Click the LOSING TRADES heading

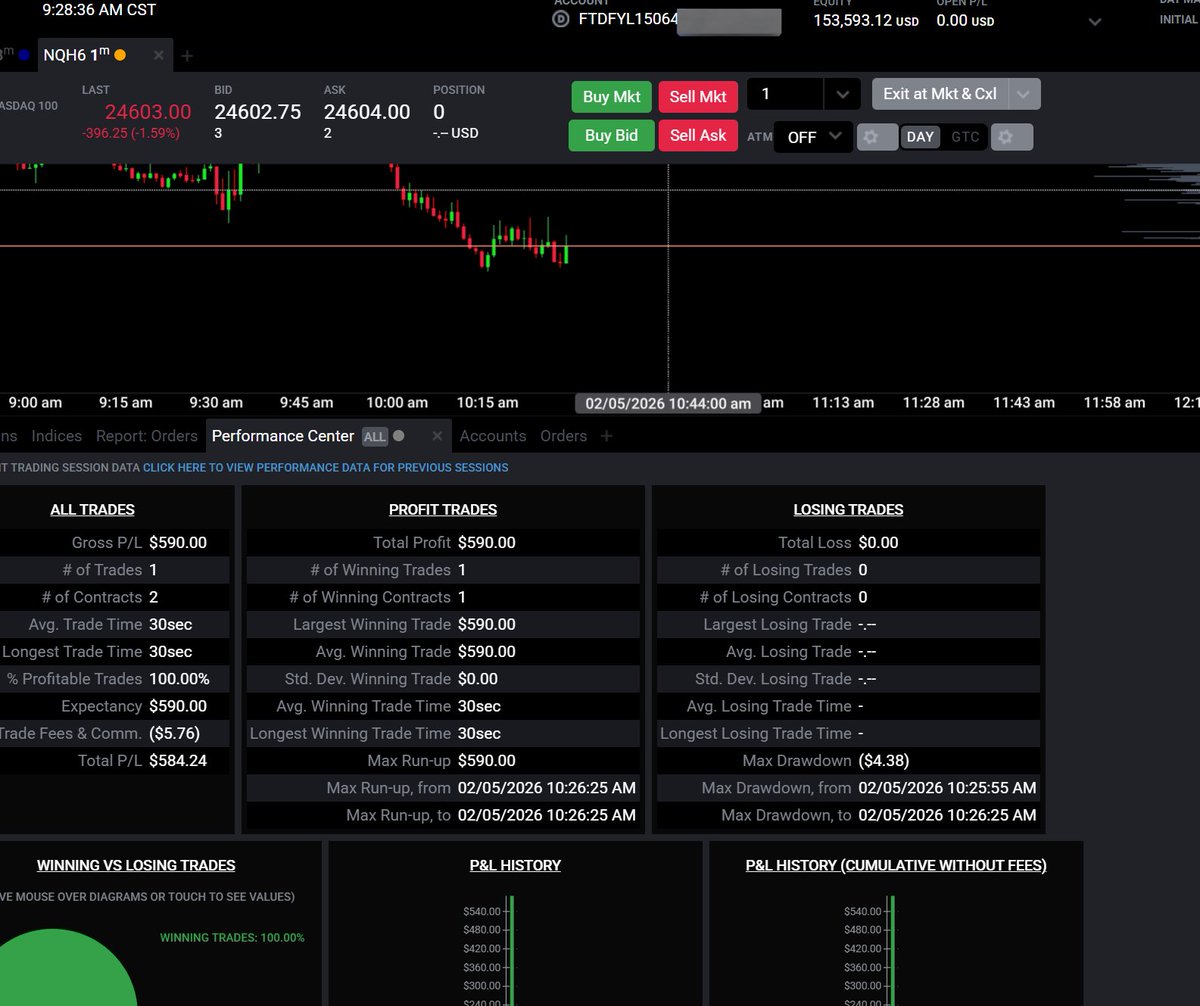[848, 510]
